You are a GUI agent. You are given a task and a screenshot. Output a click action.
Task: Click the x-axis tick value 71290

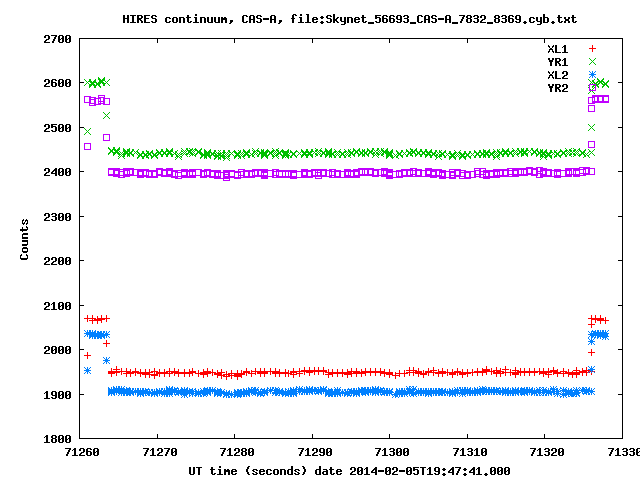pos(315,452)
